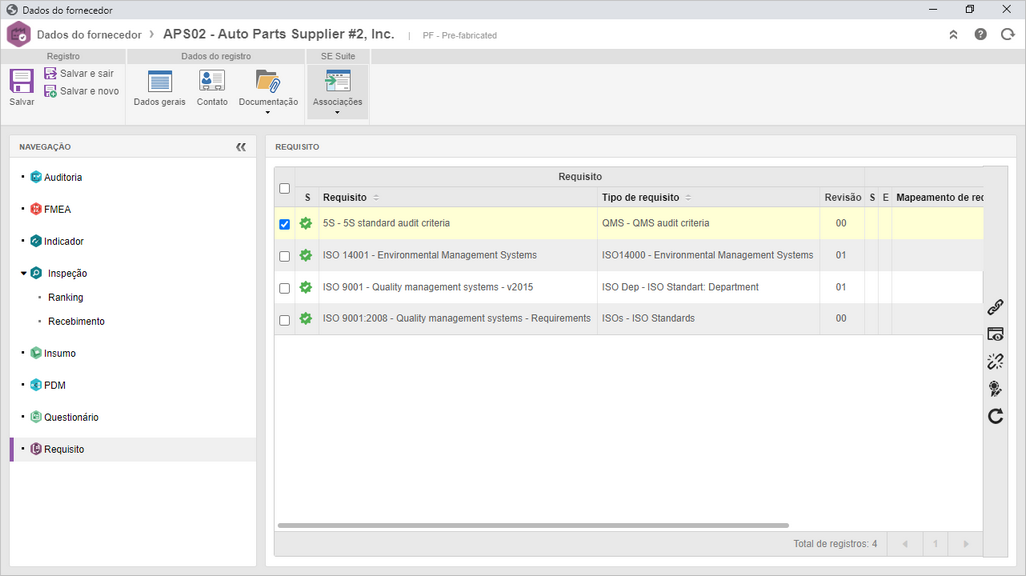Uncheck the 5S standard audit criteria row
Image resolution: width=1026 pixels, height=576 pixels.
pyautogui.click(x=285, y=224)
